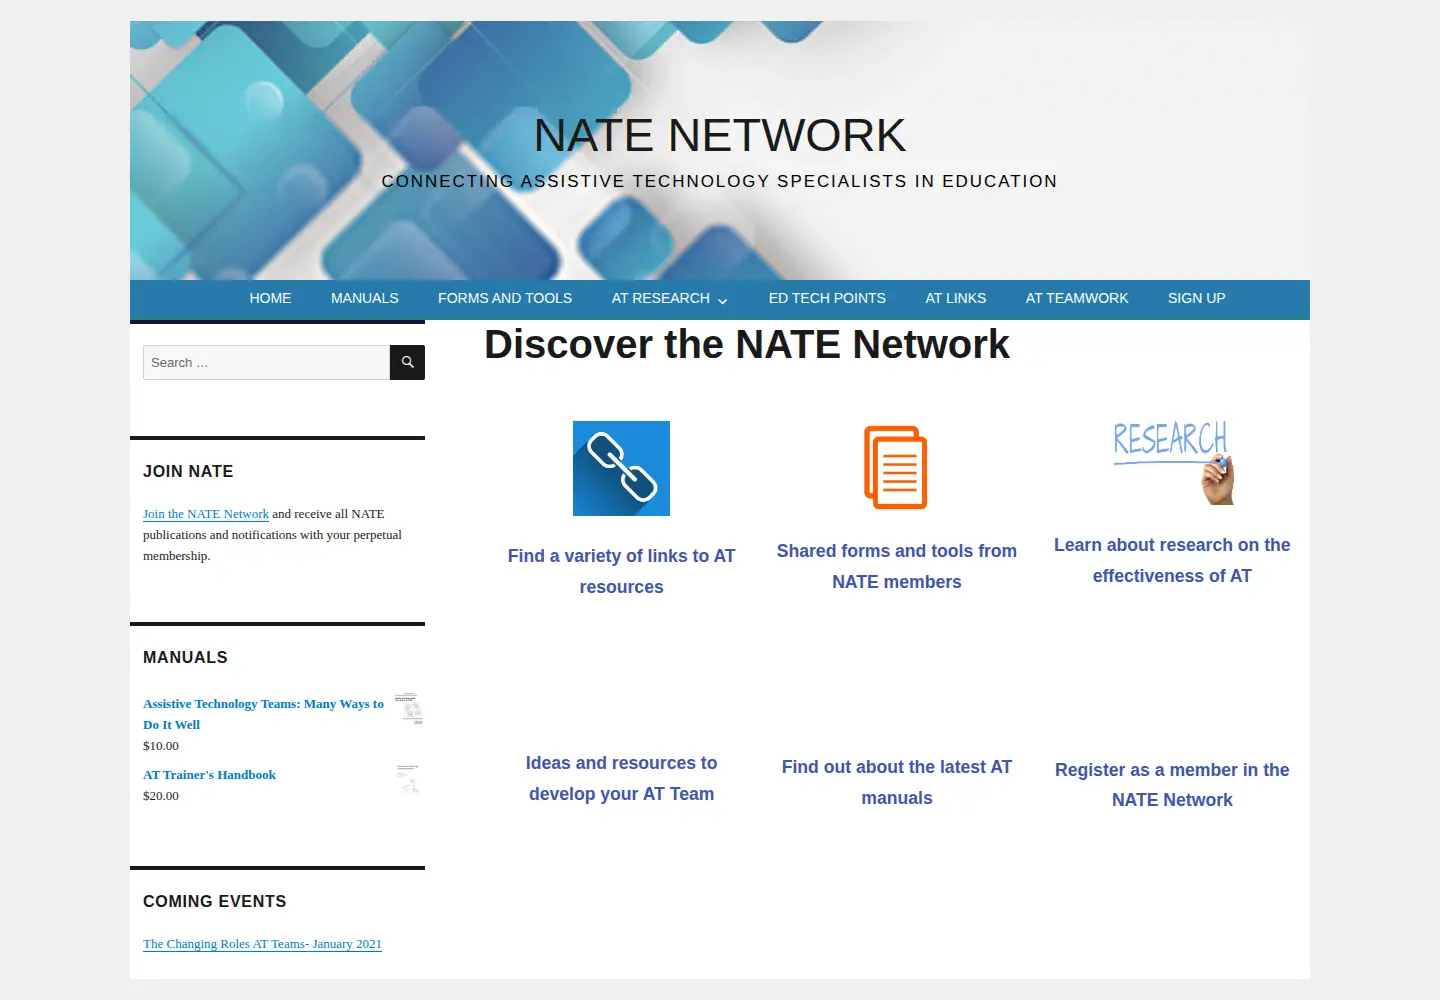Open AT Trainer's Handbook link
The width and height of the screenshot is (1440, 1000).
(209, 775)
